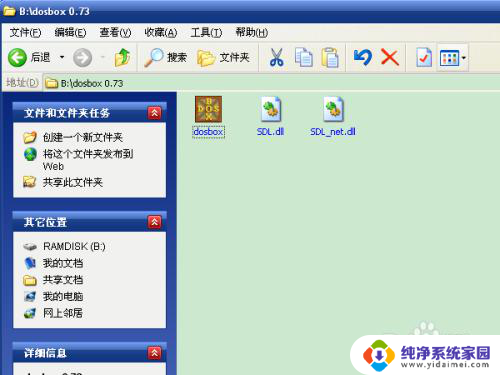Click the globe publish-to-Web icon
This screenshot has height=375, width=500.
30,154
